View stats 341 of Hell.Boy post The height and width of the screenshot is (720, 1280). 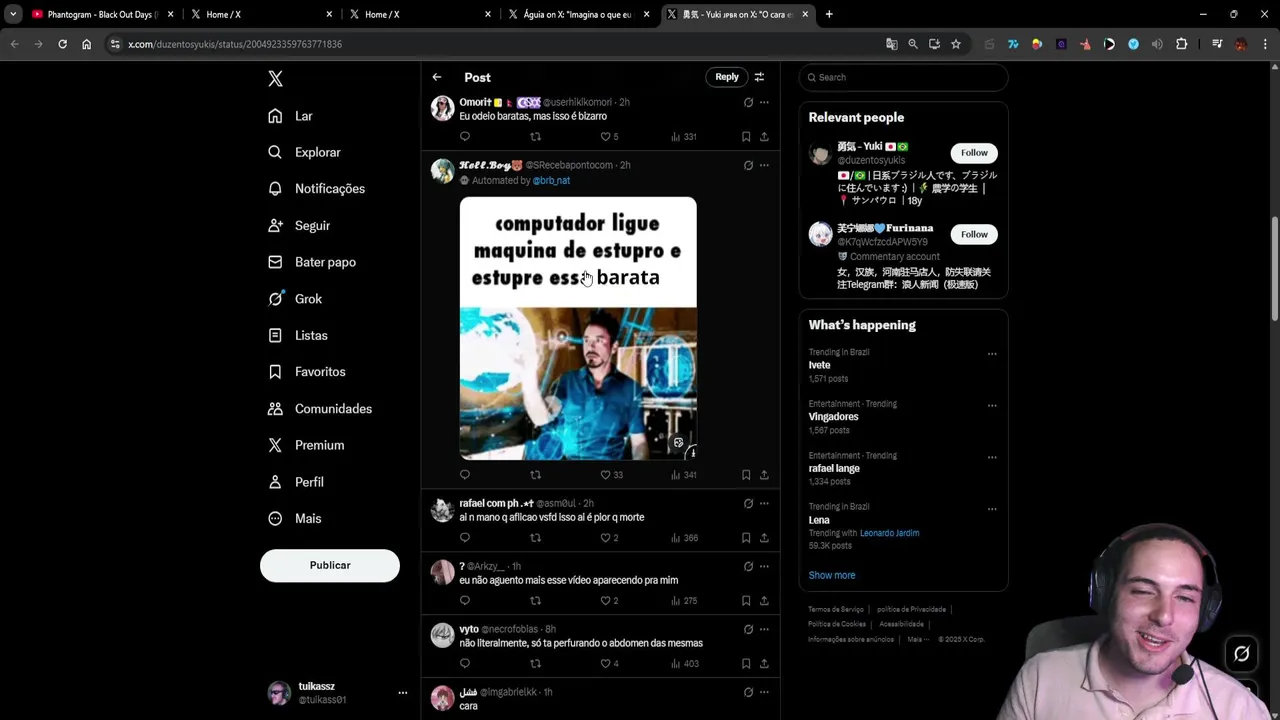[x=683, y=475]
